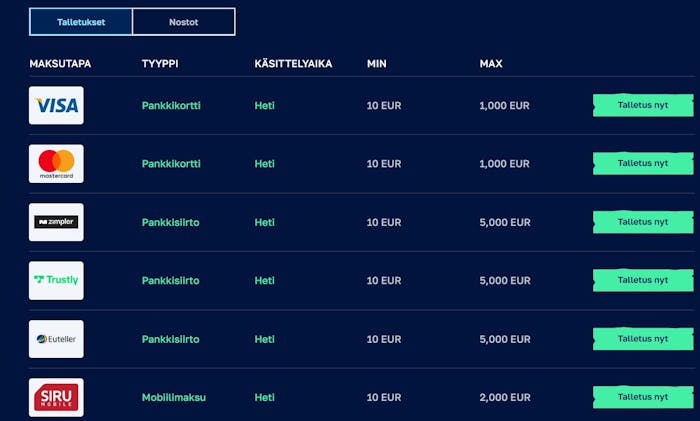Click the KÄSITTELYAIKA column header

293,64
